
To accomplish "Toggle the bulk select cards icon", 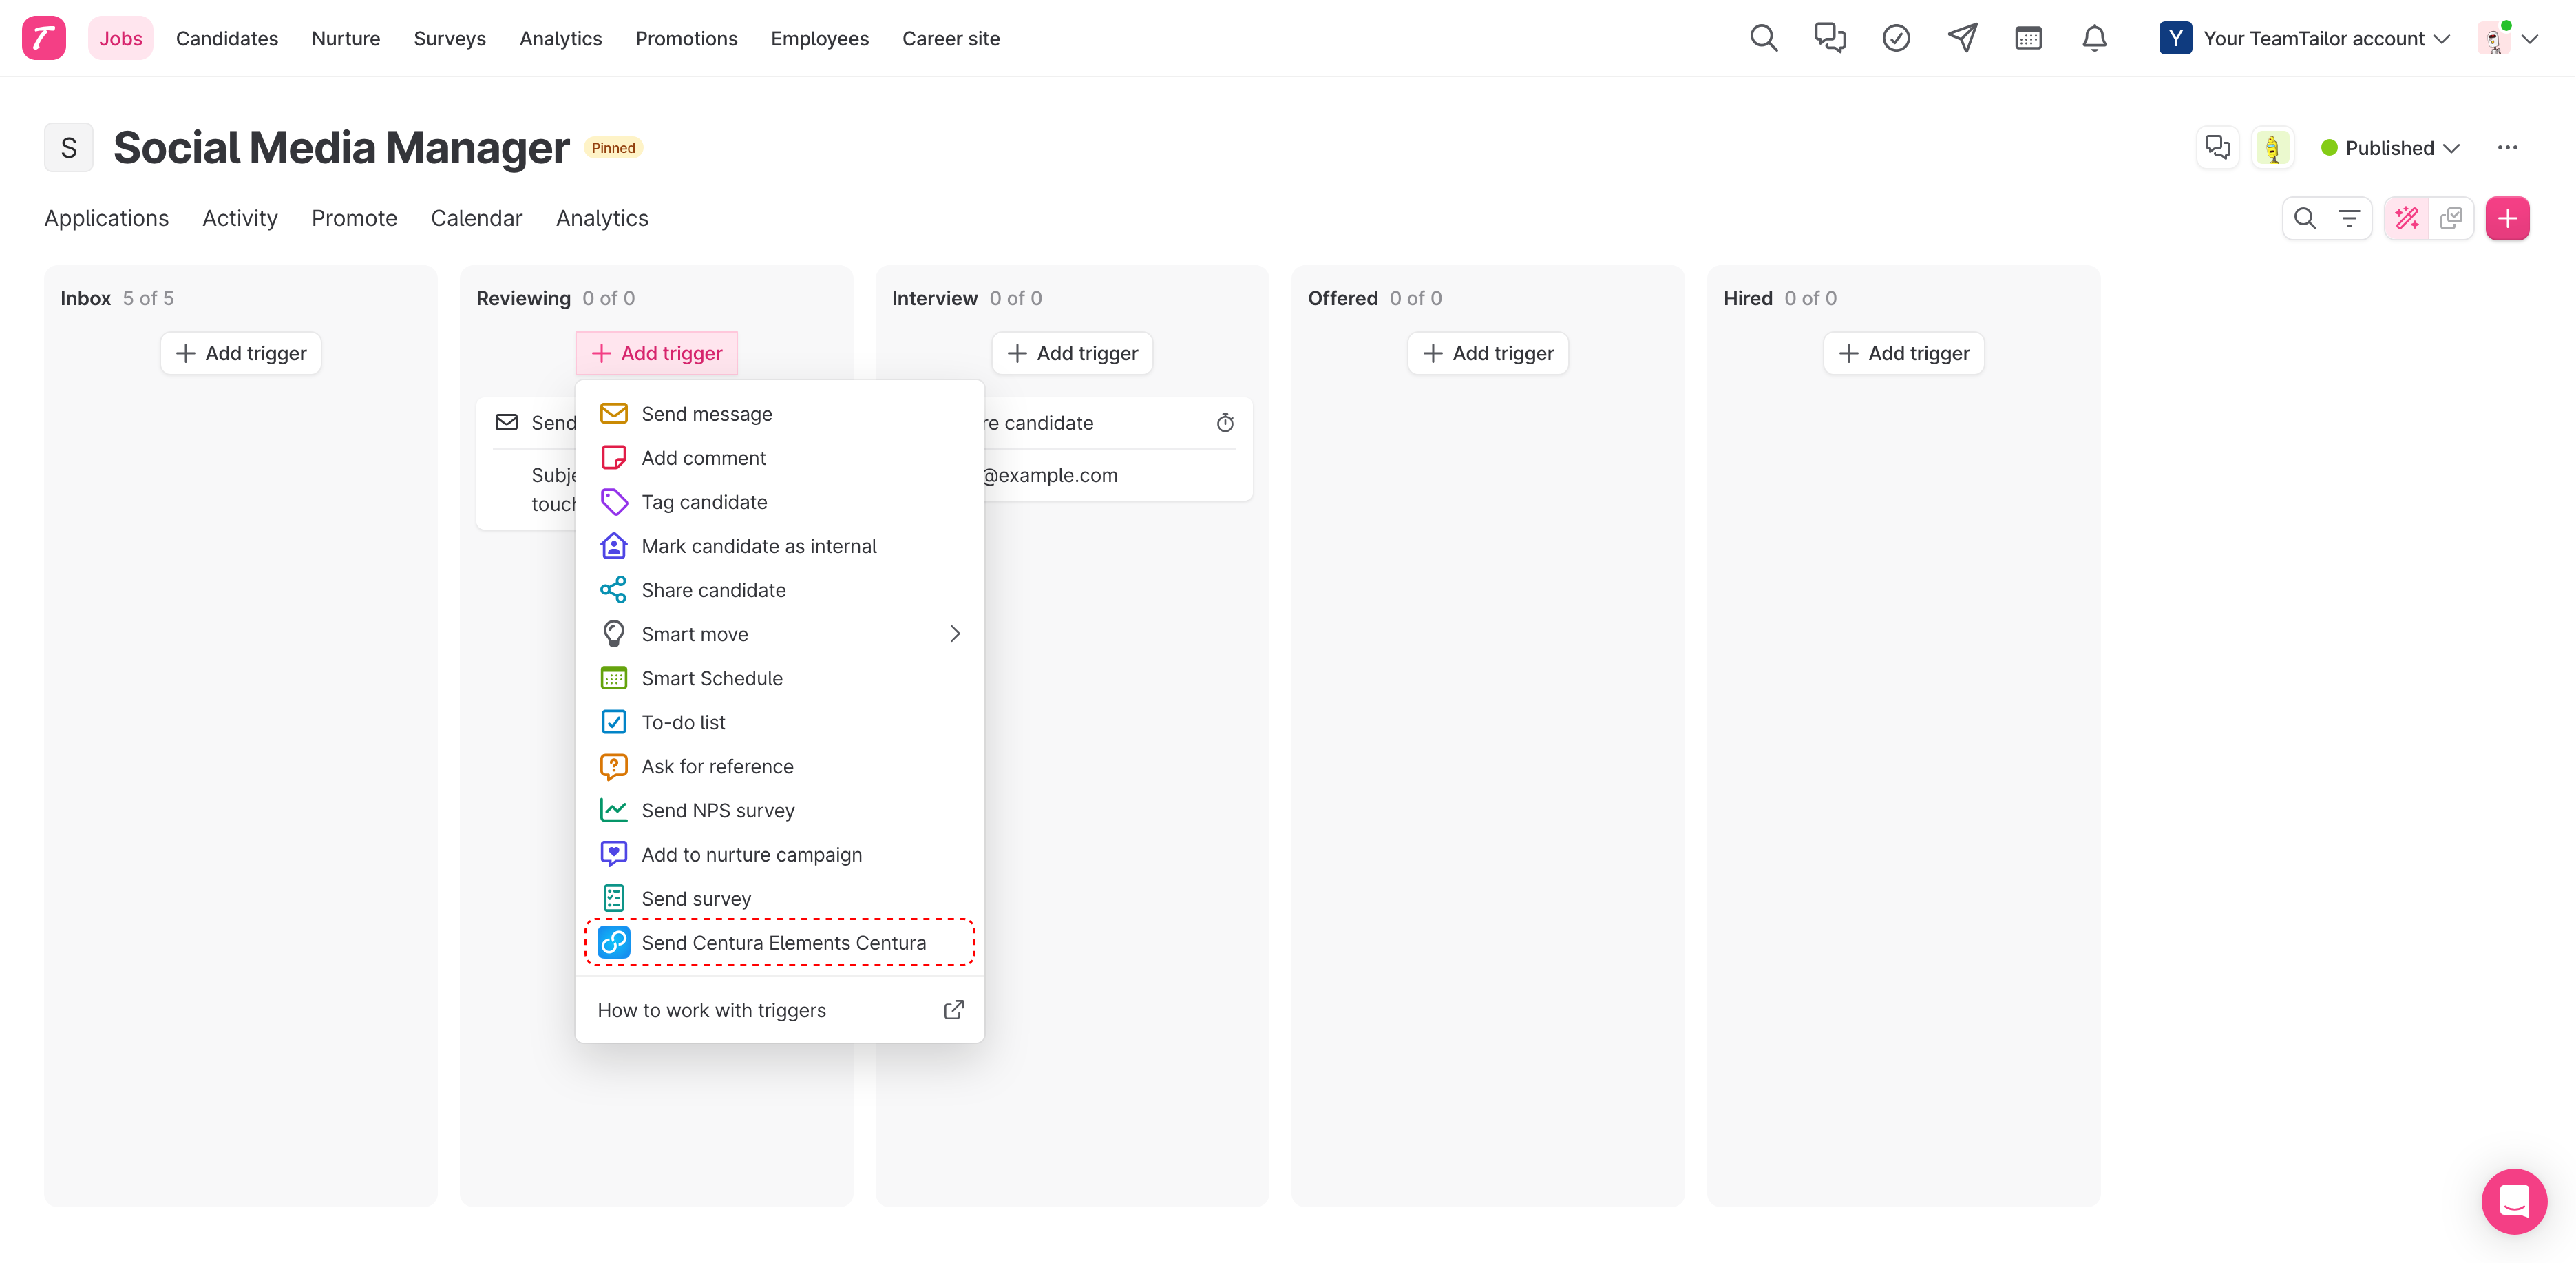I will [x=2451, y=218].
